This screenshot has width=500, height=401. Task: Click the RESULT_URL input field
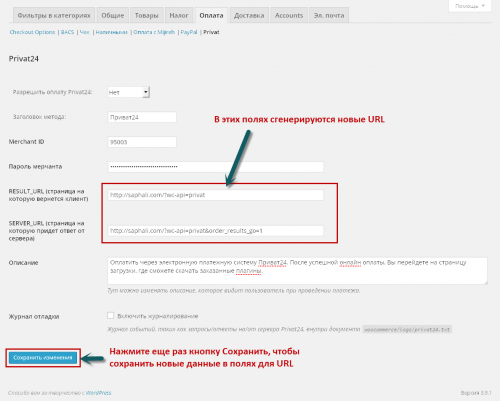coord(215,195)
